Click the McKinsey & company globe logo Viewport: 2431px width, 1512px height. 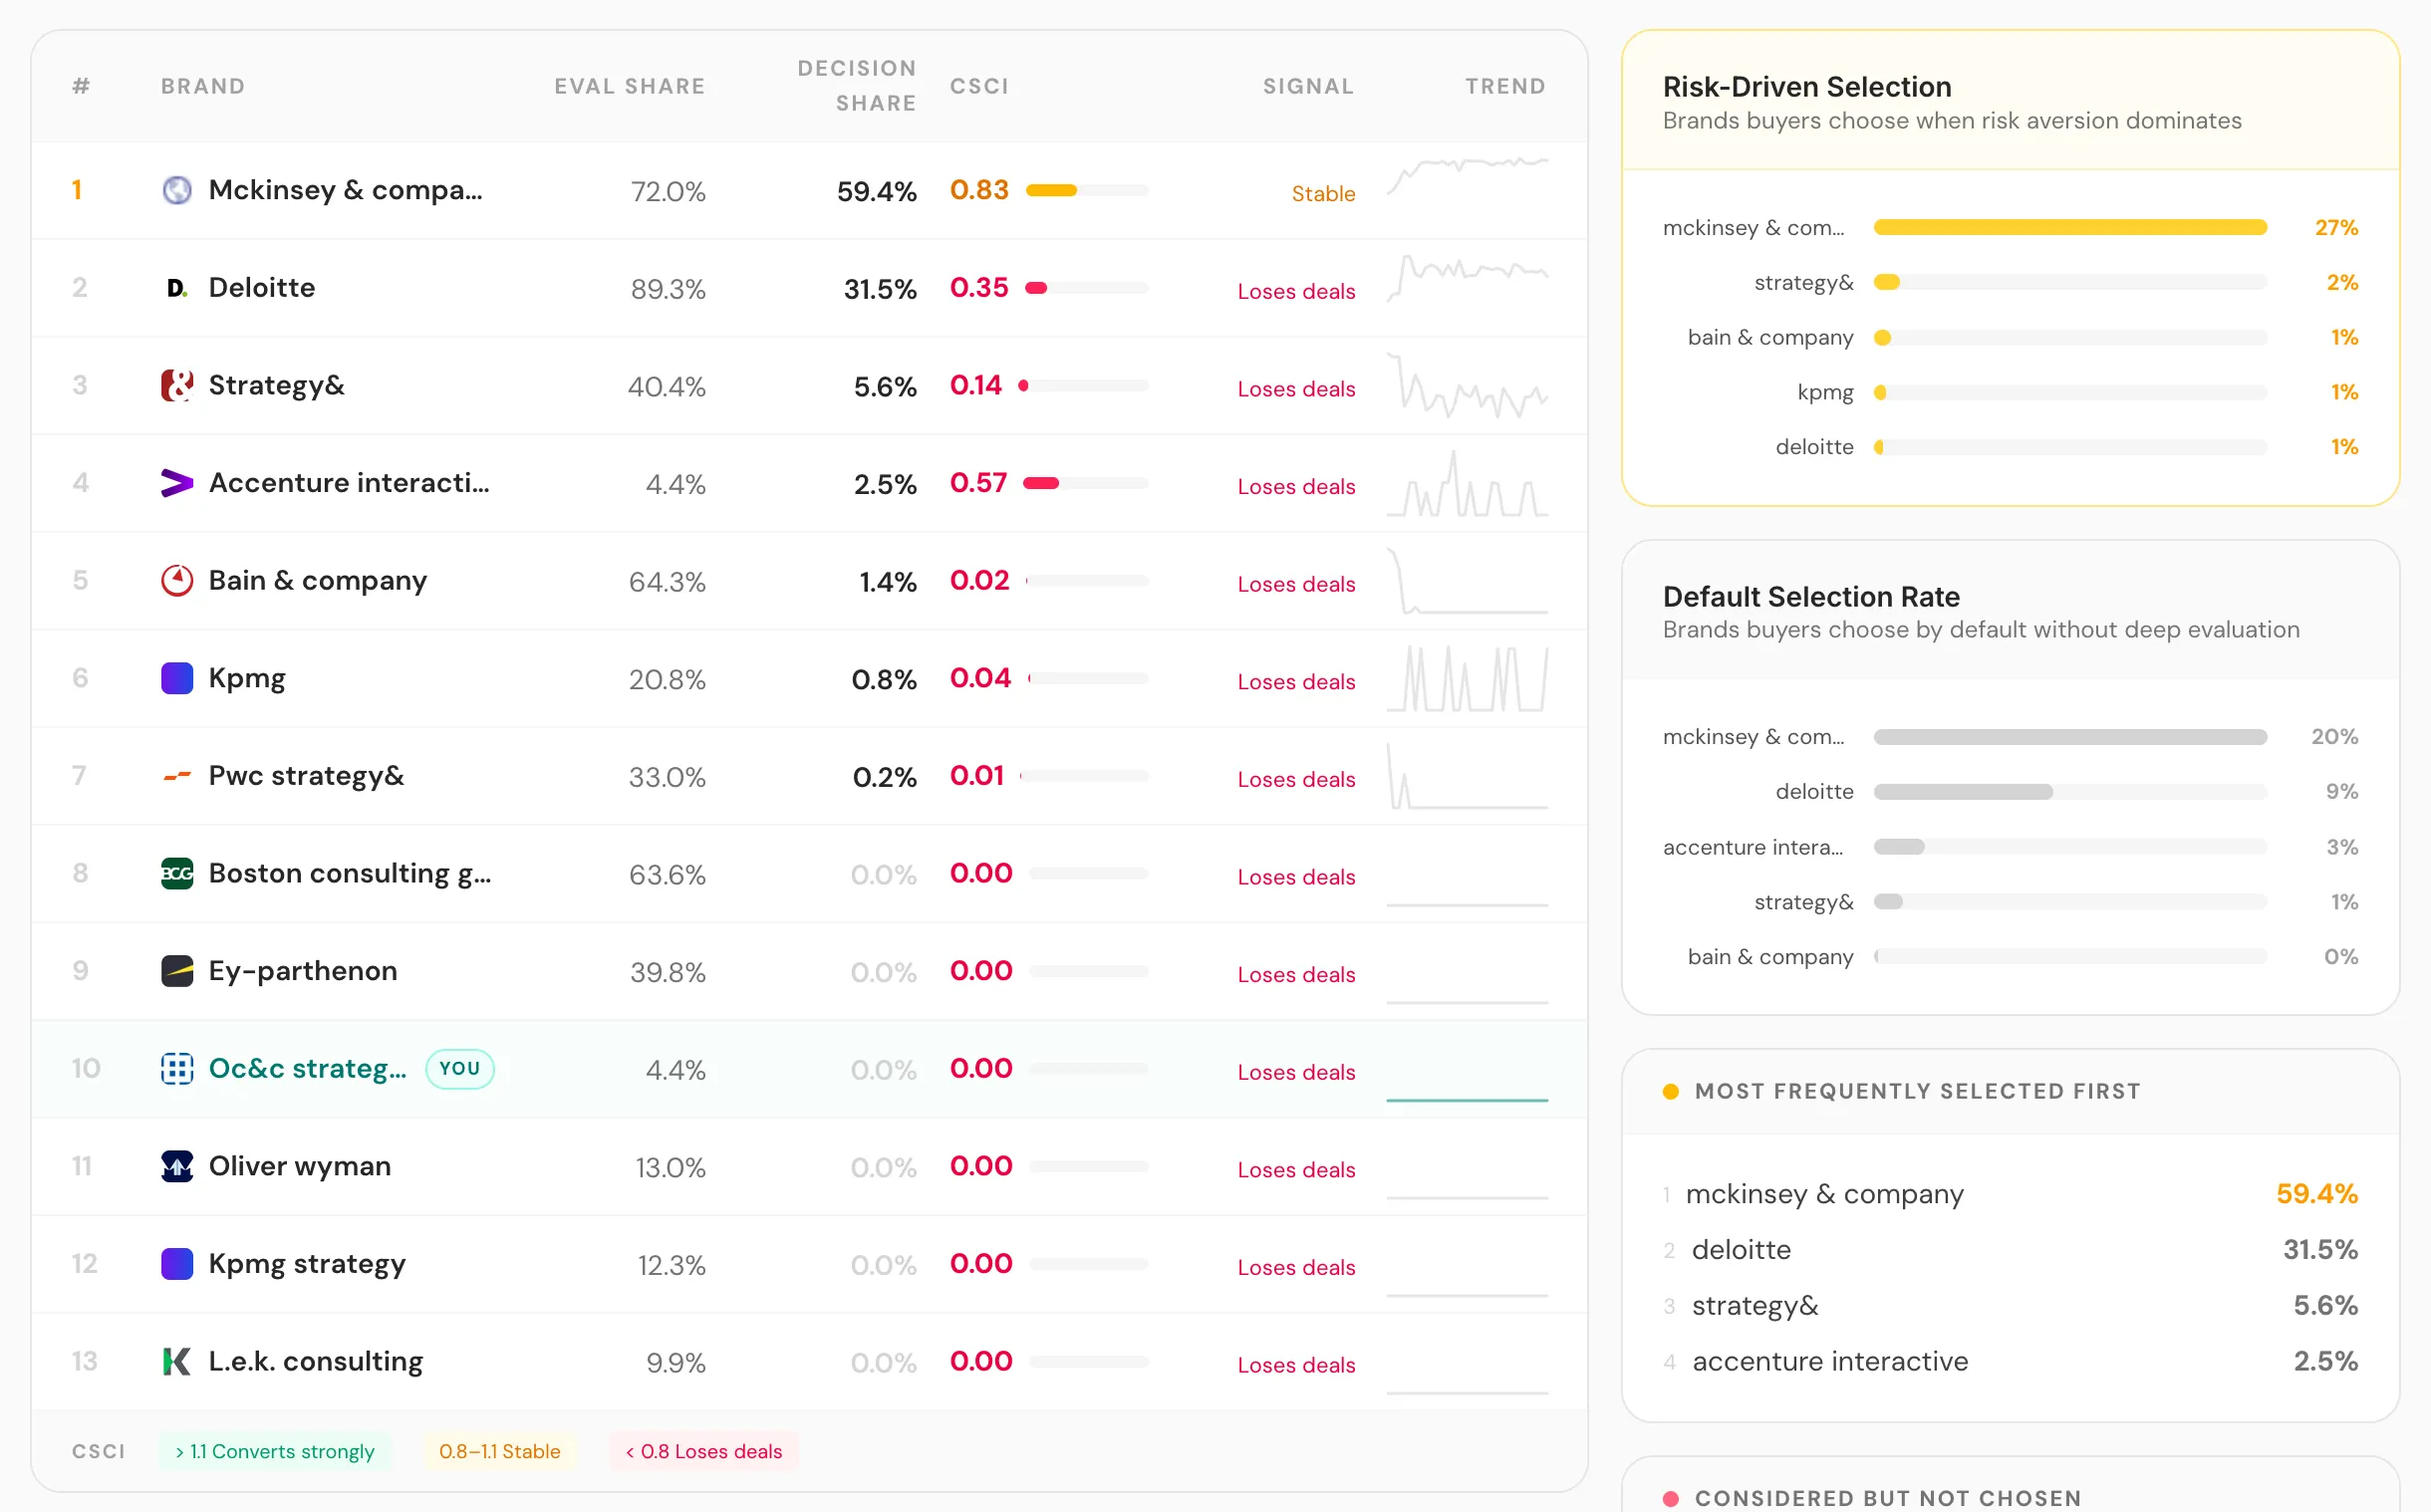pos(177,190)
